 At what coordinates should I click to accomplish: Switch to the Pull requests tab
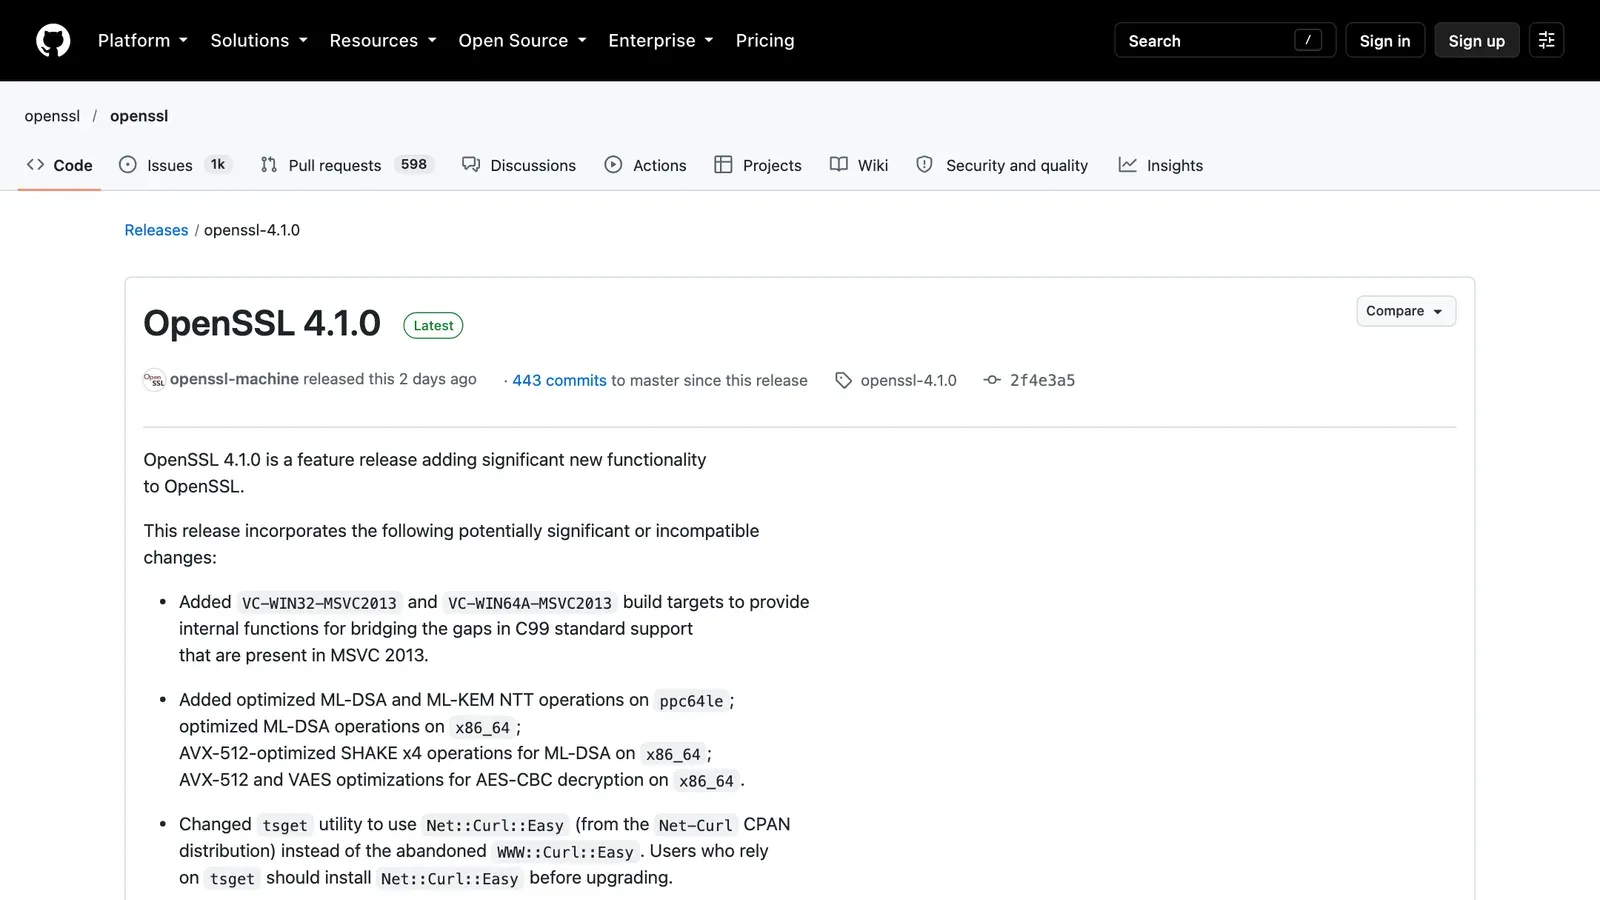click(x=347, y=165)
